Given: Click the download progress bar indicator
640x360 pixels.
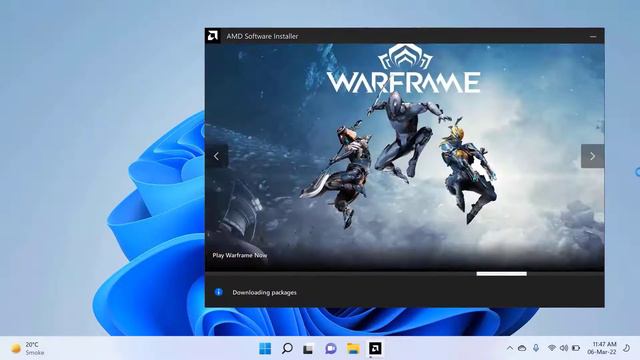Looking at the screenshot, I should tap(501, 274).
